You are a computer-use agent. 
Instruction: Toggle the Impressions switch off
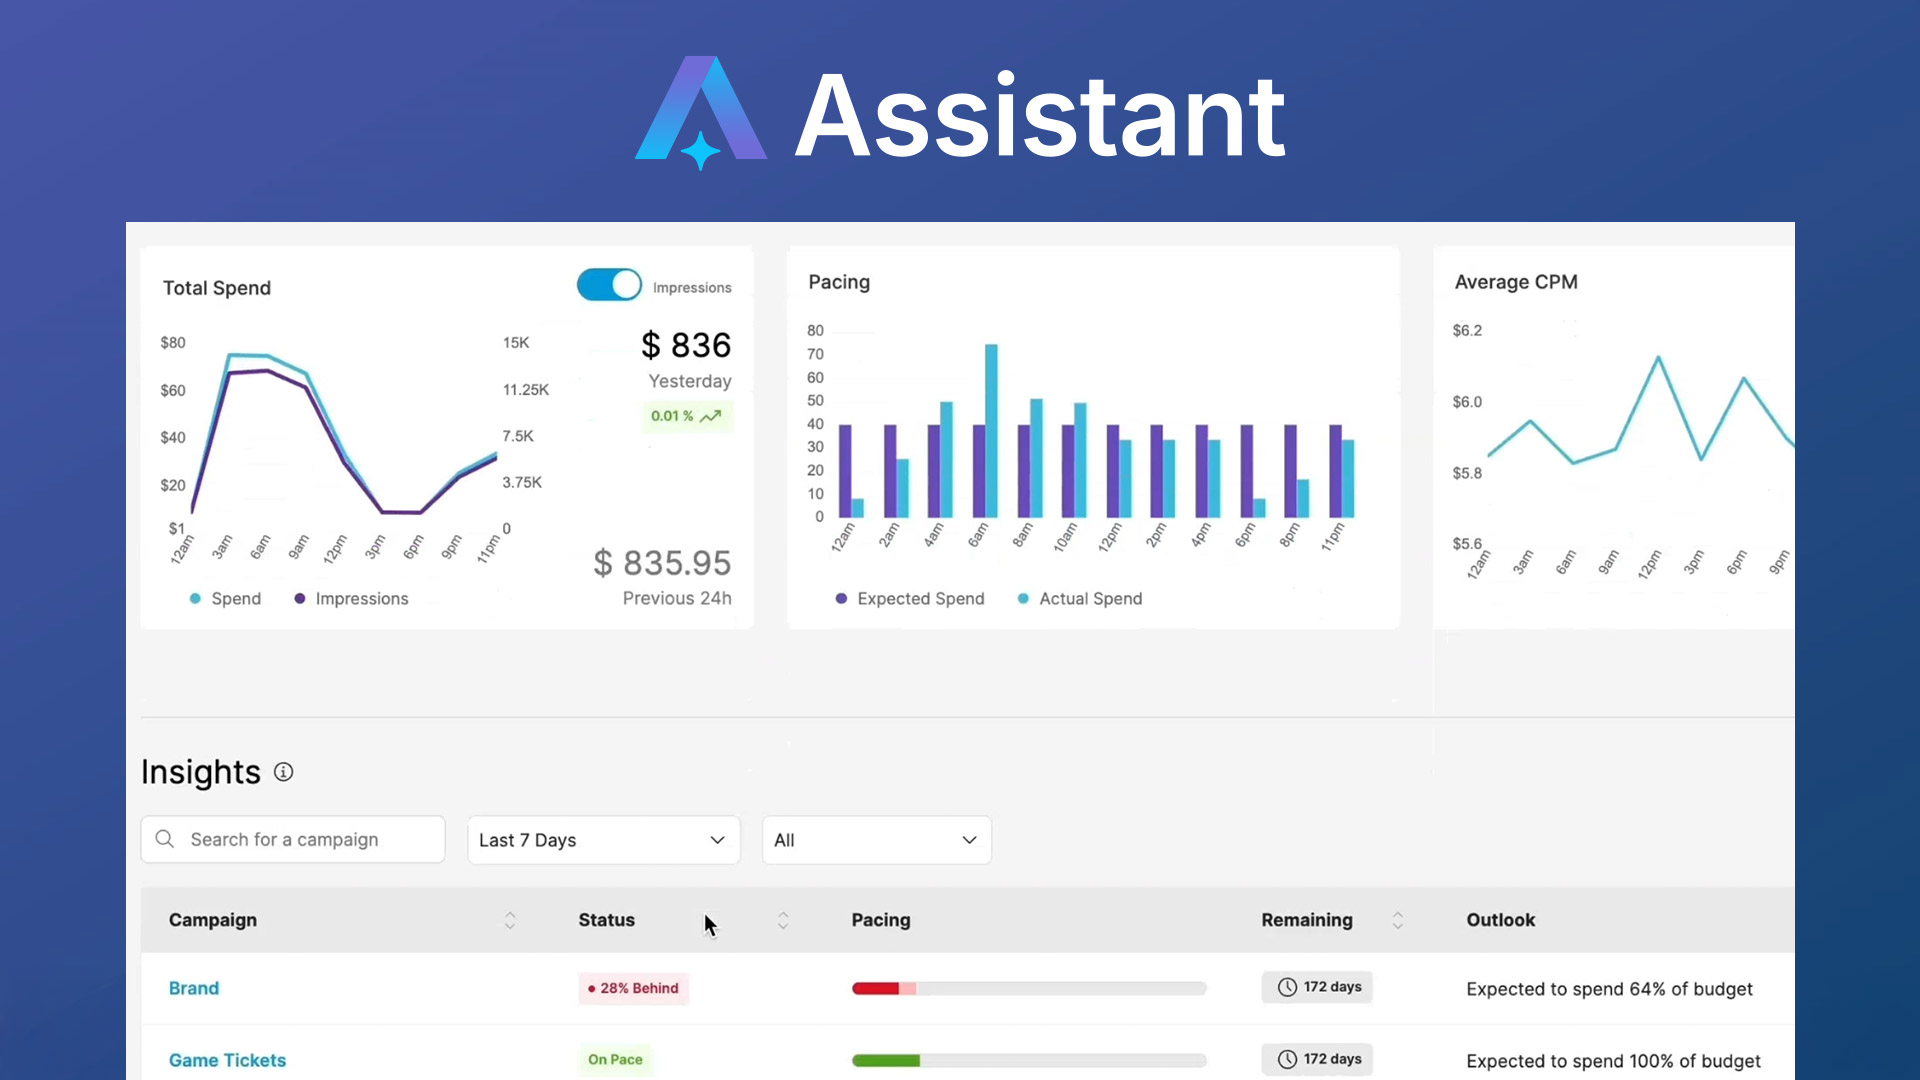click(608, 285)
